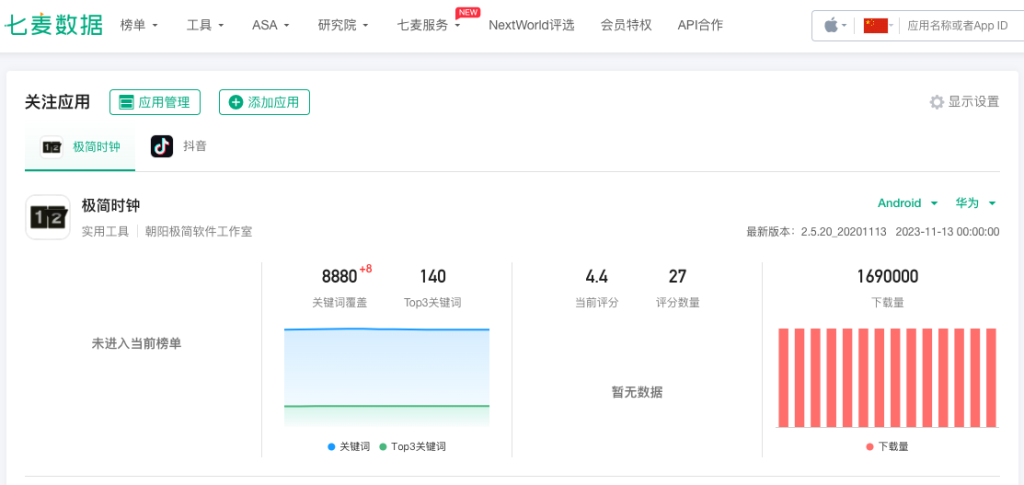This screenshot has width=1024, height=485.
Task: Open the 极简时钟 app title link
Action: [x=110, y=206]
